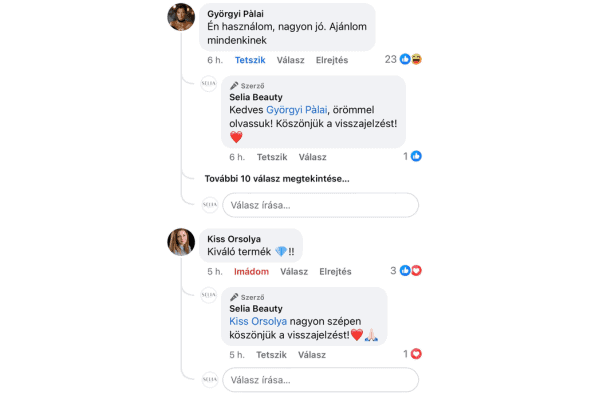The image size is (600, 400).
Task: Click reaction icons on Györgyi Pàlai's comment
Action: point(410,60)
